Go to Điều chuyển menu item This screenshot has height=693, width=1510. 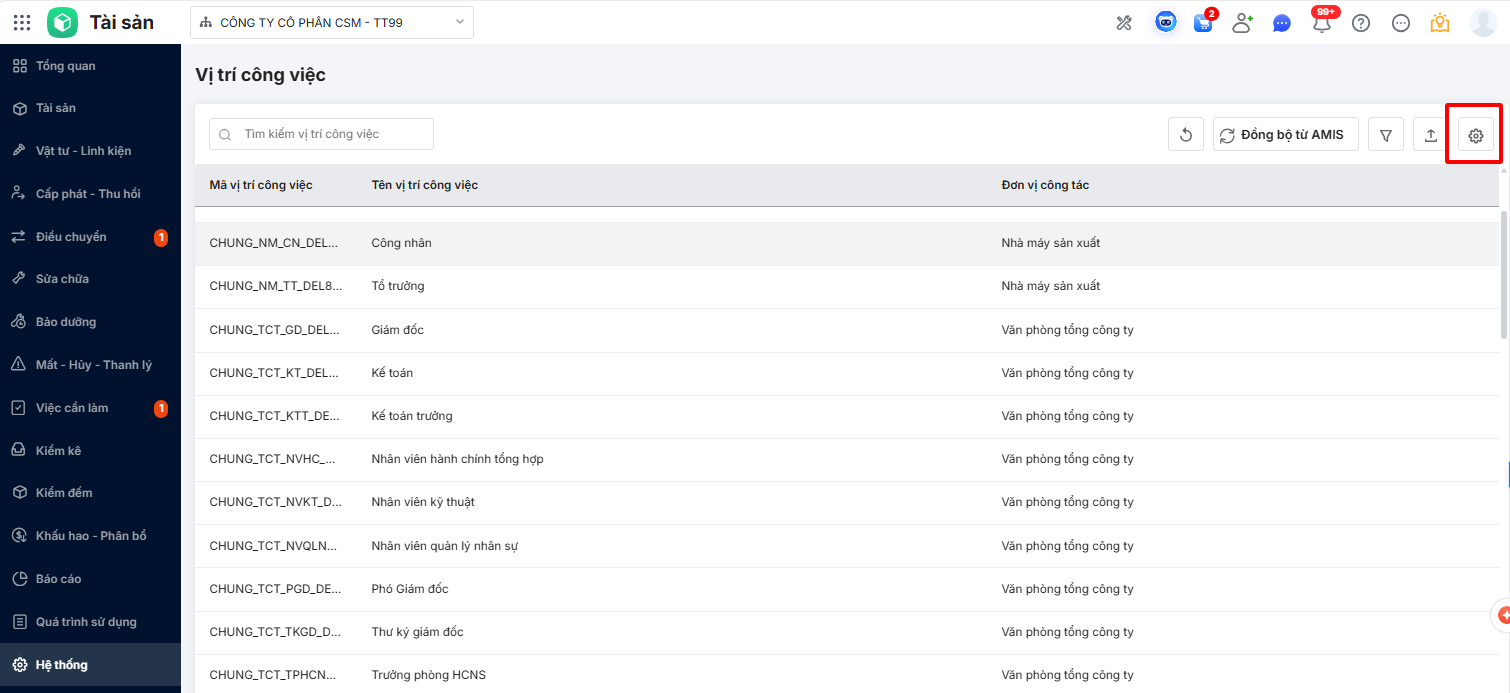tap(71, 237)
